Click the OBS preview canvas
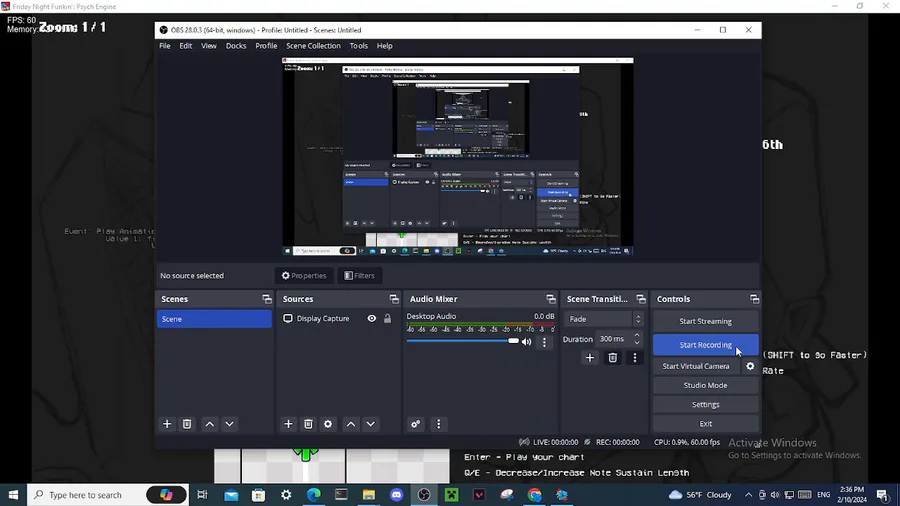Image resolution: width=900 pixels, height=506 pixels. [457, 157]
